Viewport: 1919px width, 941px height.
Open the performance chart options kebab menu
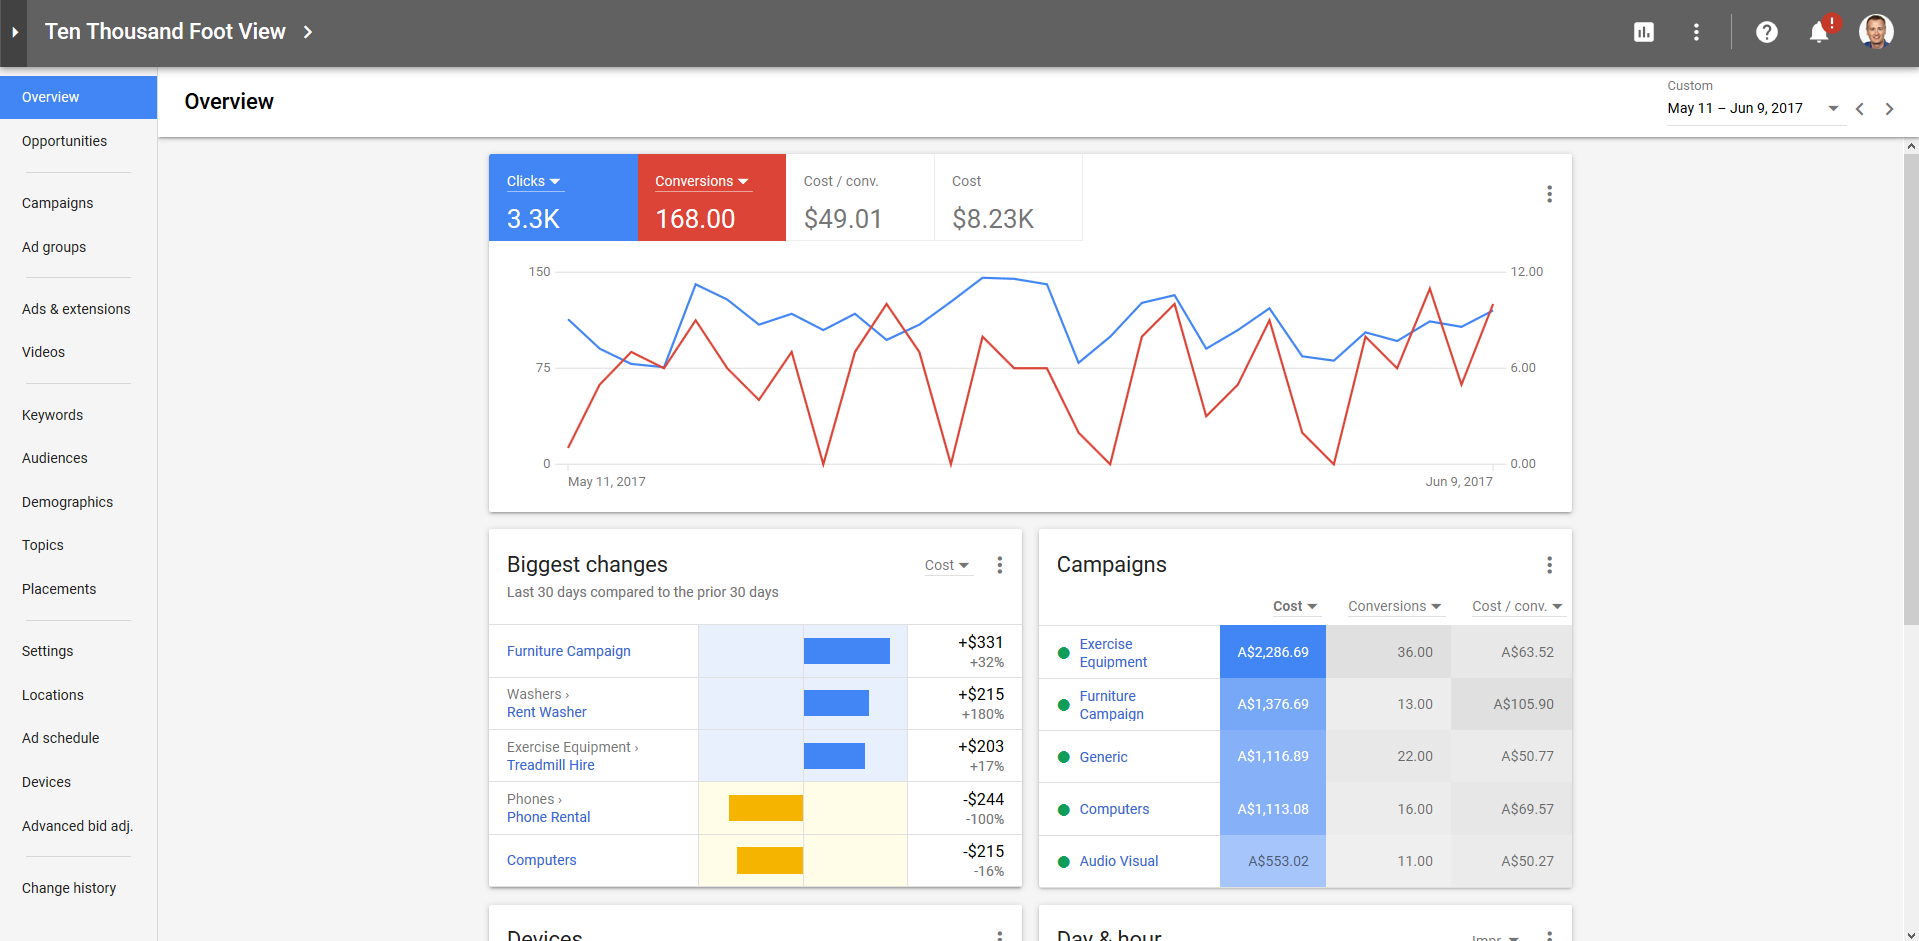(1549, 193)
